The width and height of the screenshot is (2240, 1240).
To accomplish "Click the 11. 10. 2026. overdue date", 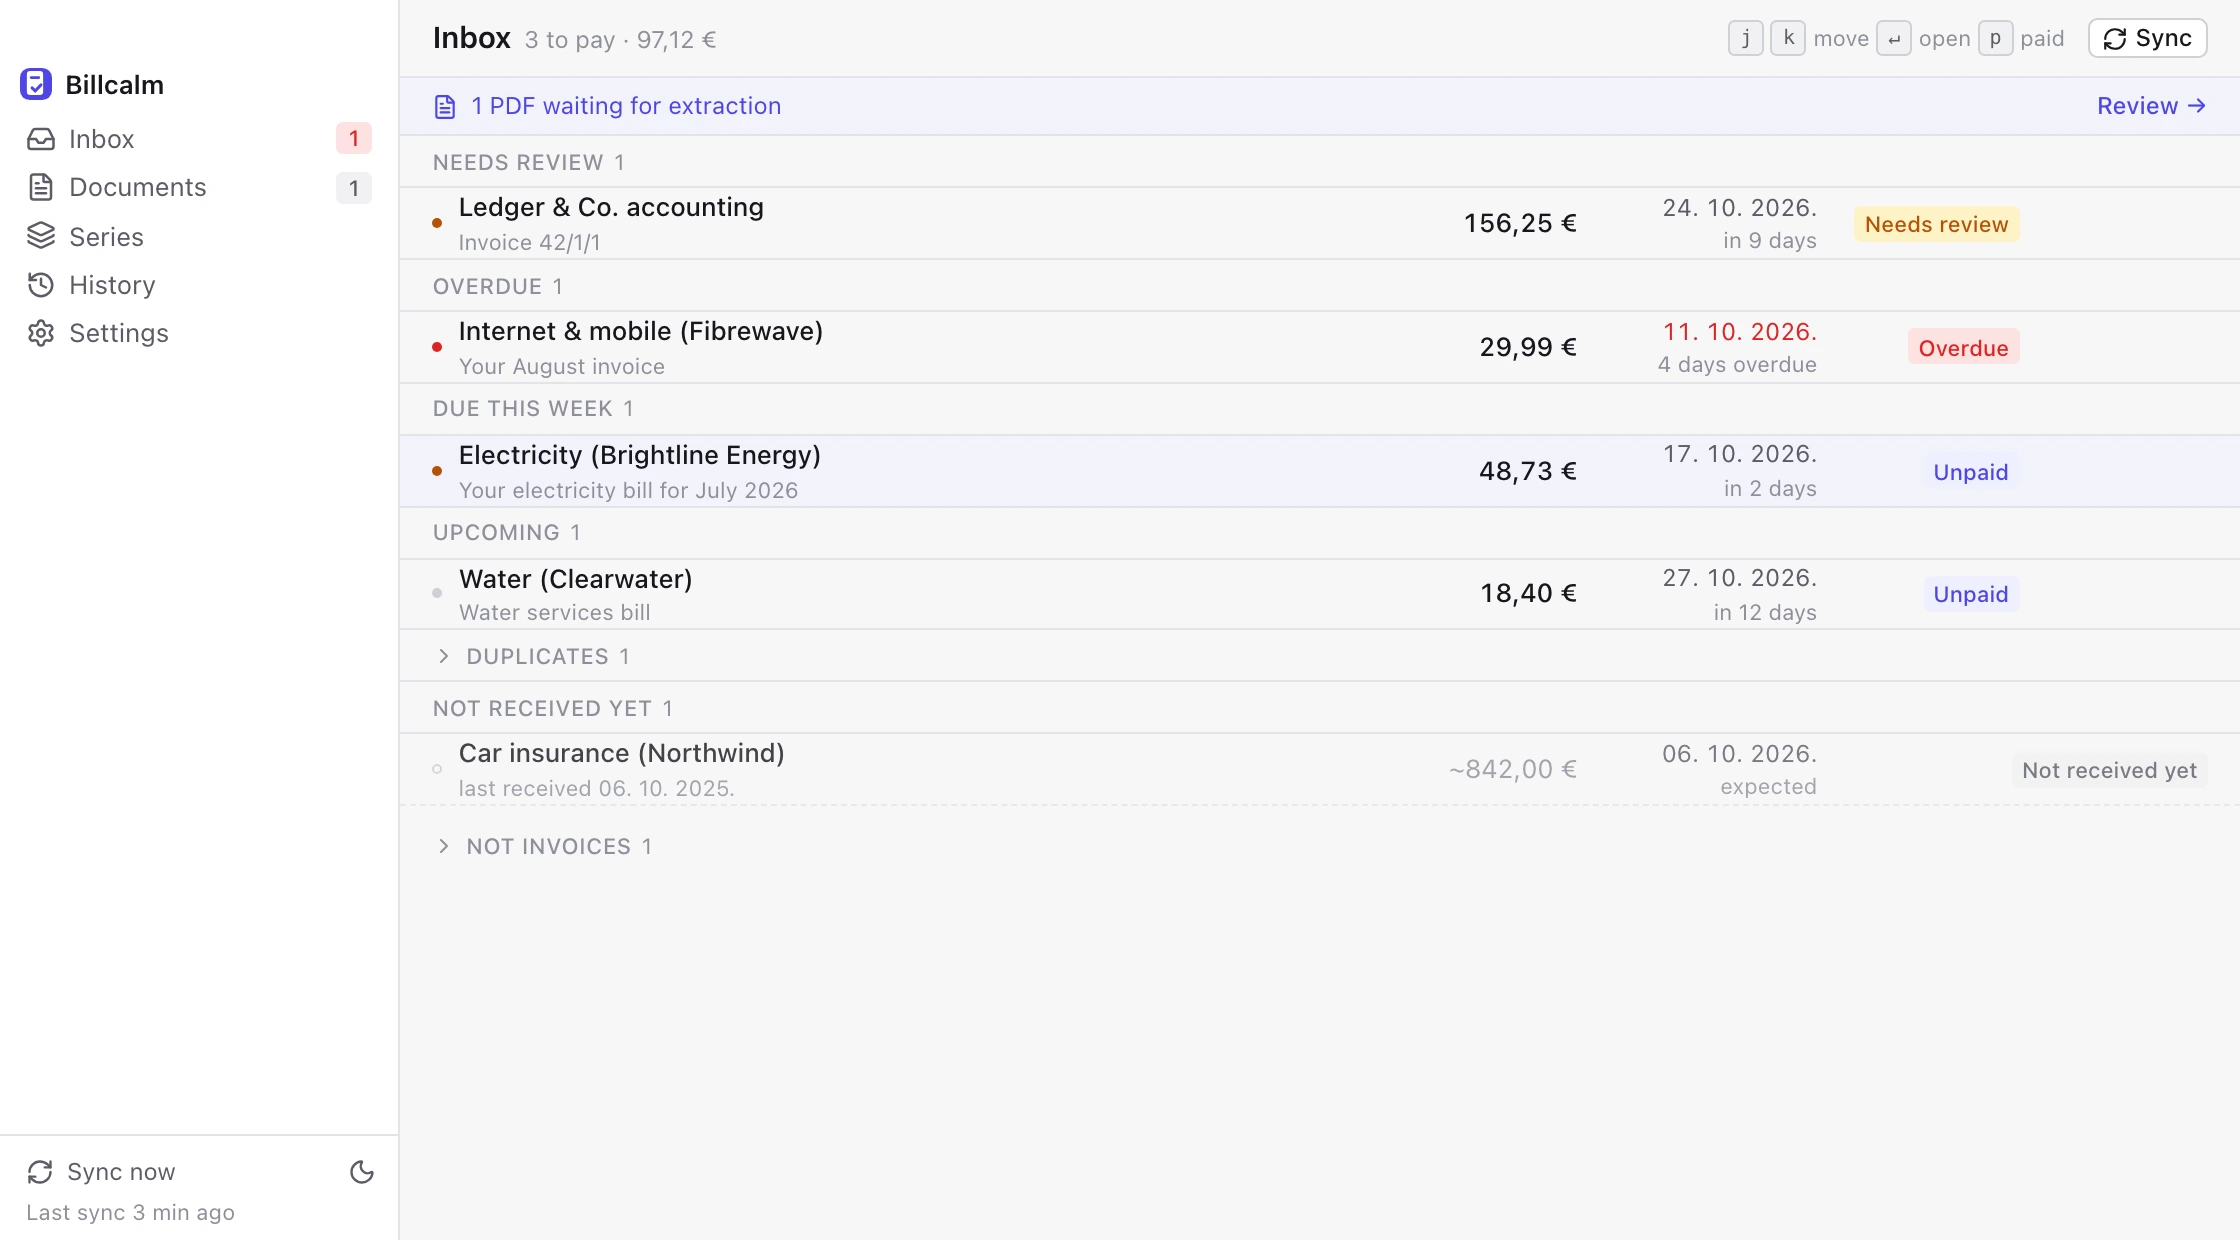I will (1739, 331).
